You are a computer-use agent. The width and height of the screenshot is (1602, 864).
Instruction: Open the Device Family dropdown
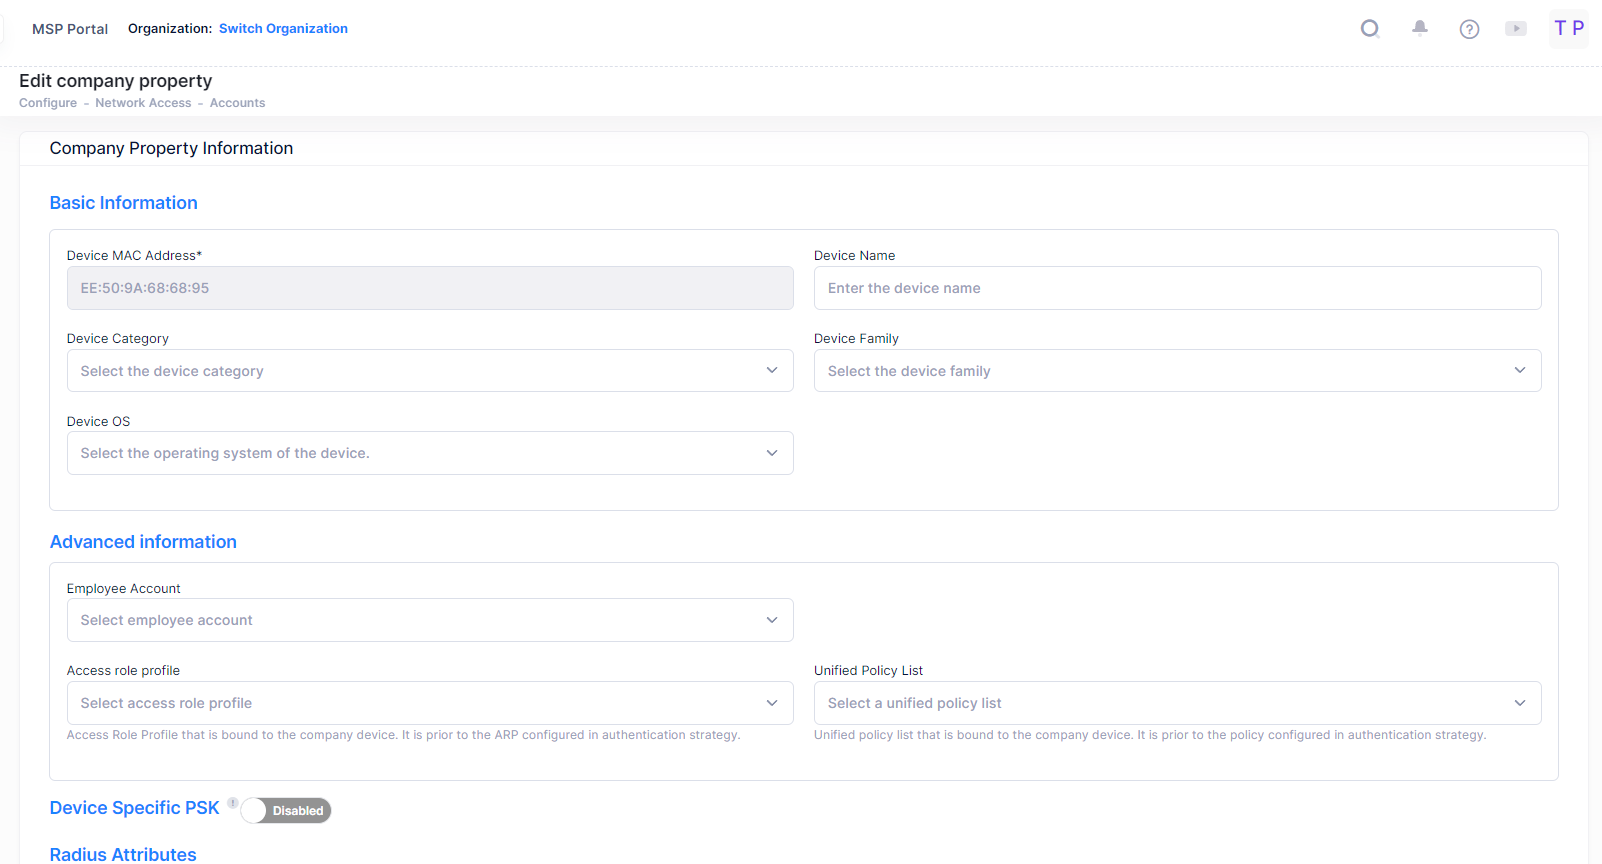tap(1177, 371)
